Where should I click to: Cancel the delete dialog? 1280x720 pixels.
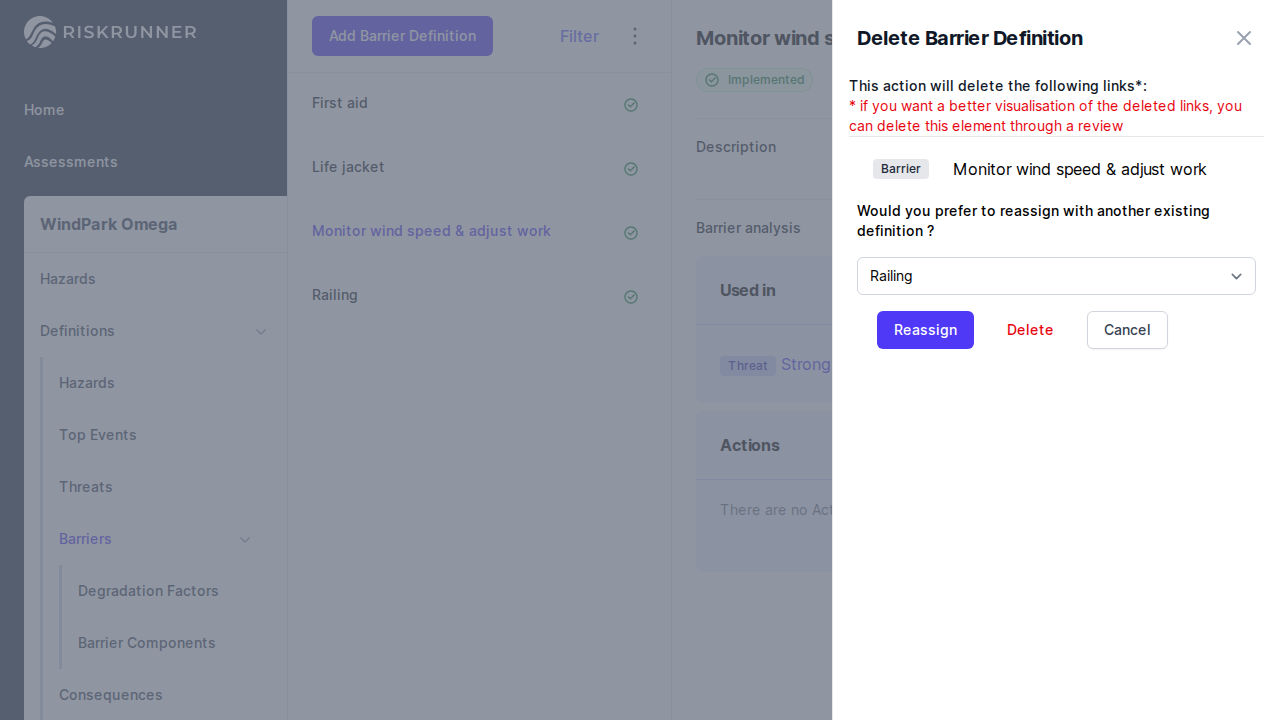(1126, 330)
